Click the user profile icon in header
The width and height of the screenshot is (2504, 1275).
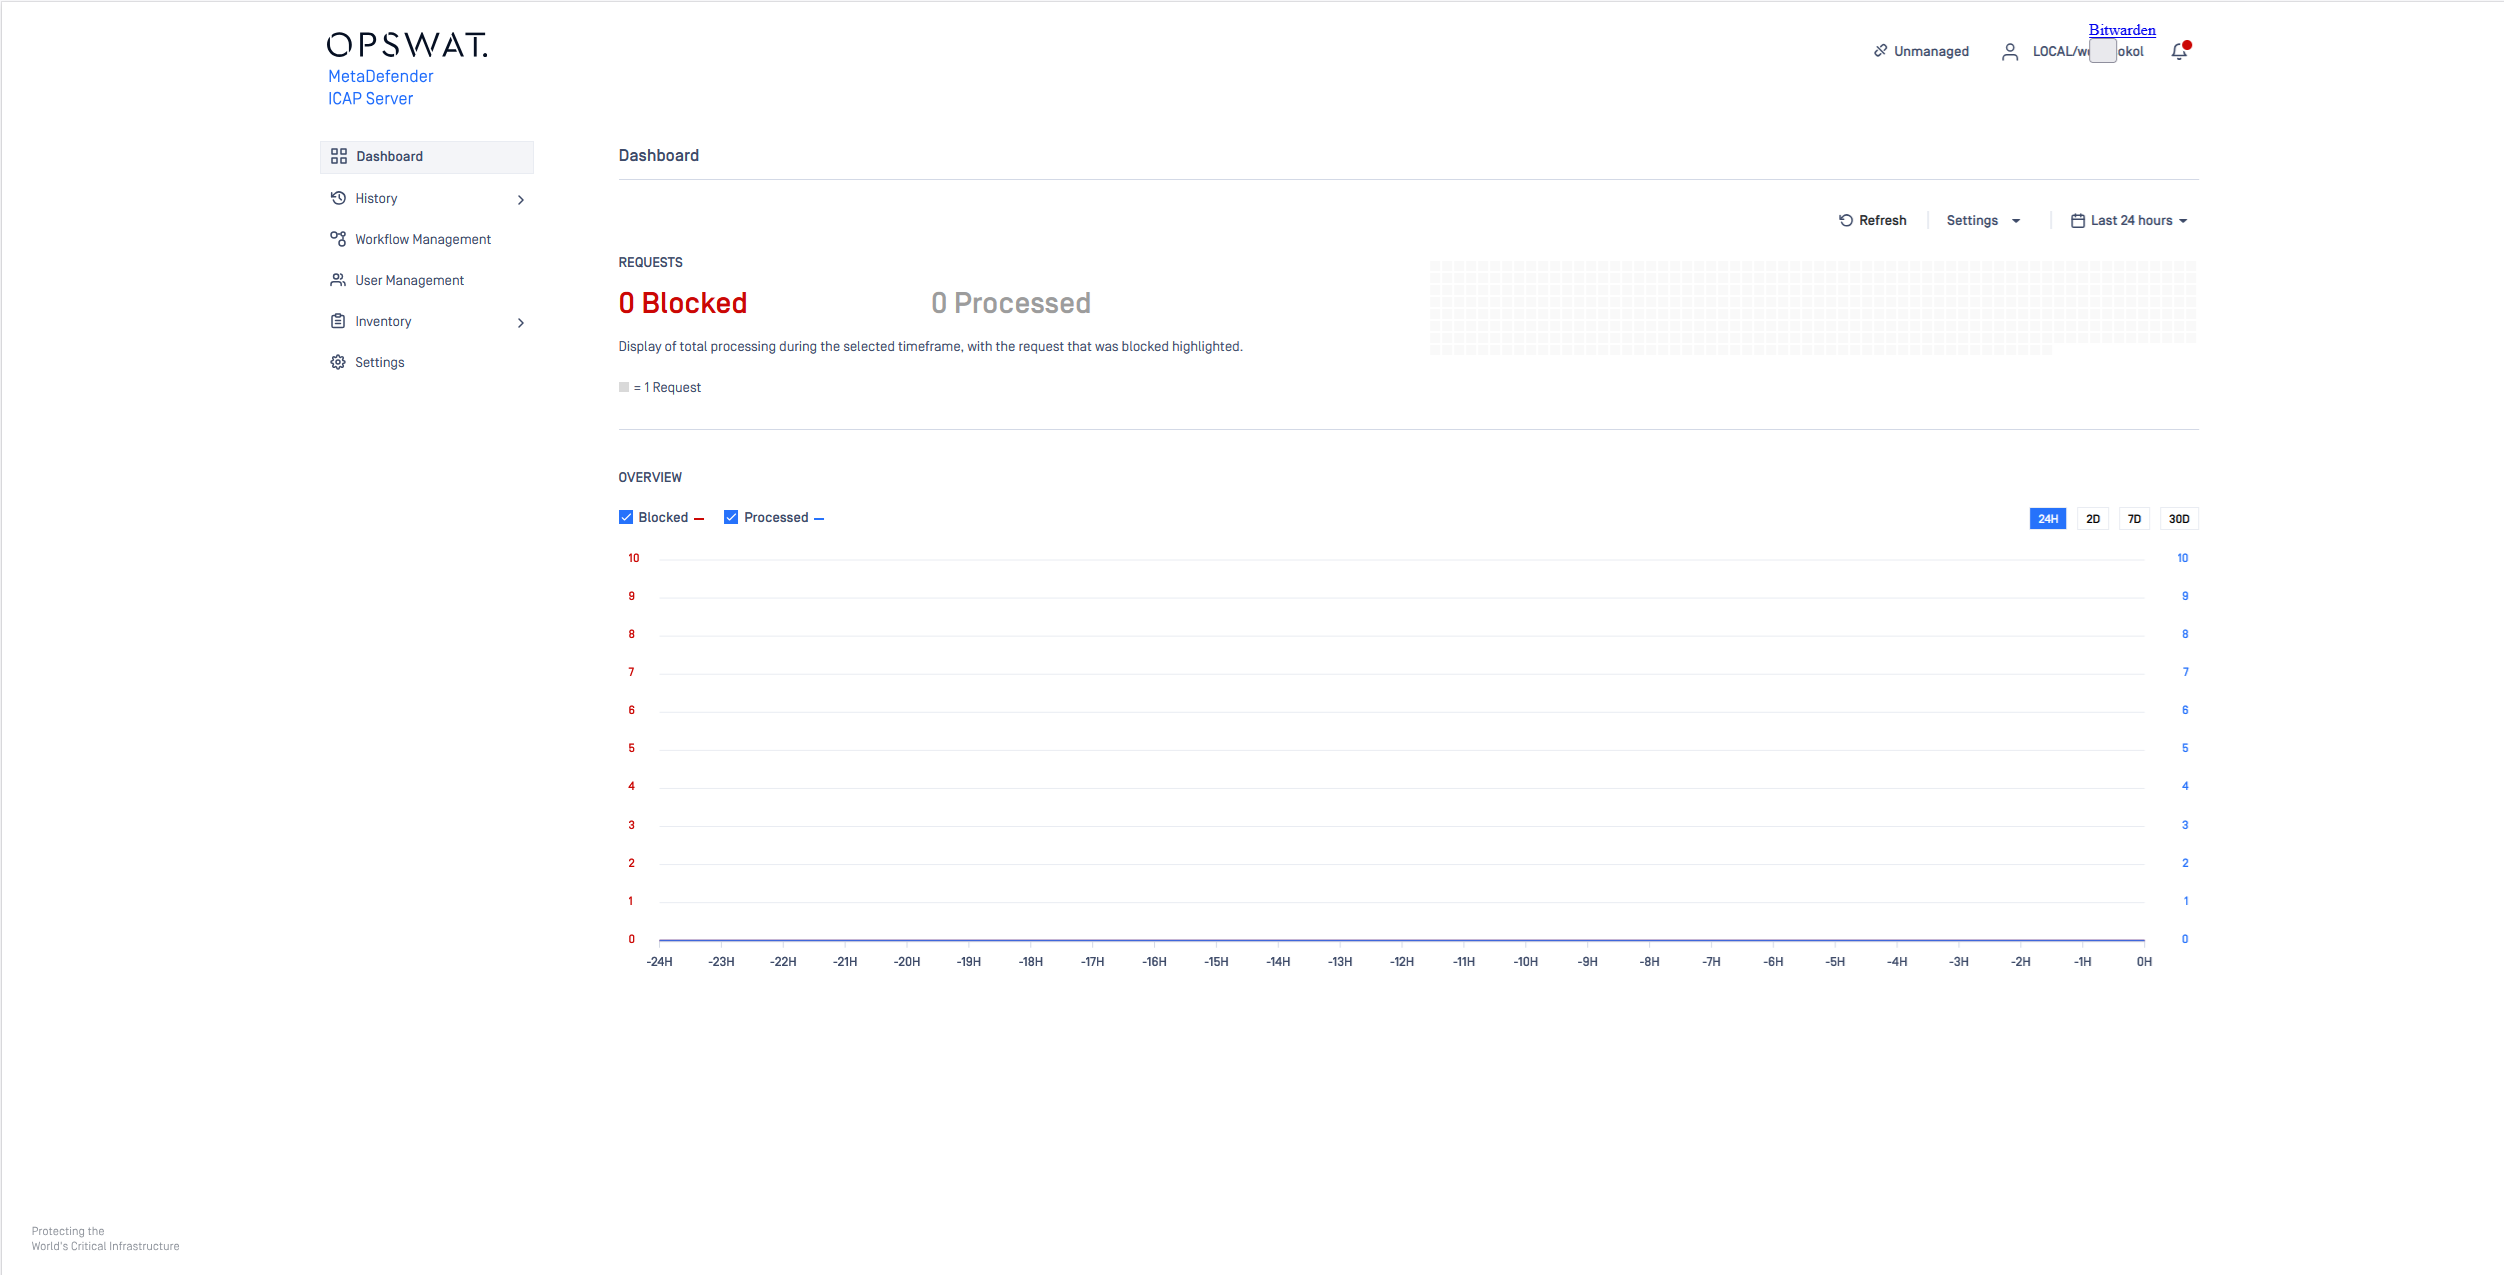(2010, 51)
